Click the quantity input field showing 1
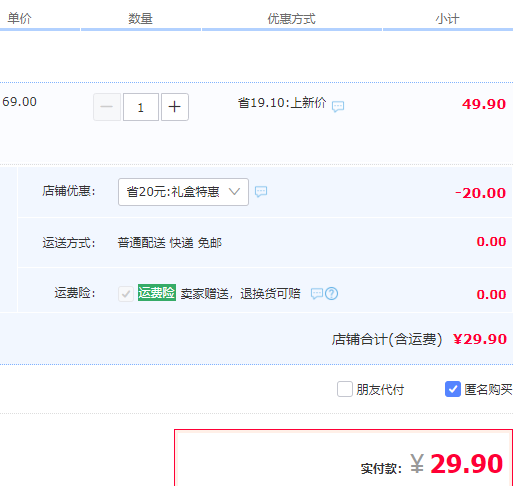 (x=141, y=107)
